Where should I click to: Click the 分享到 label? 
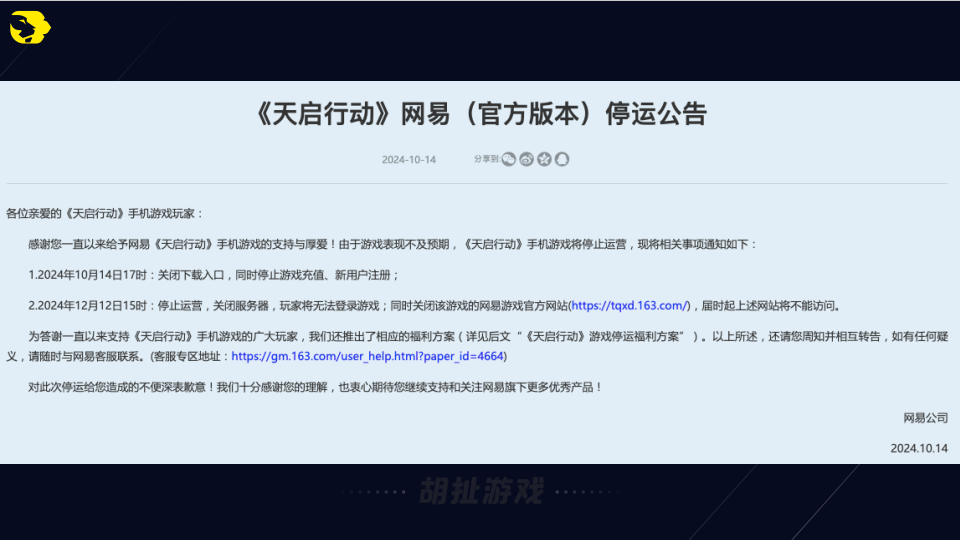(x=487, y=159)
